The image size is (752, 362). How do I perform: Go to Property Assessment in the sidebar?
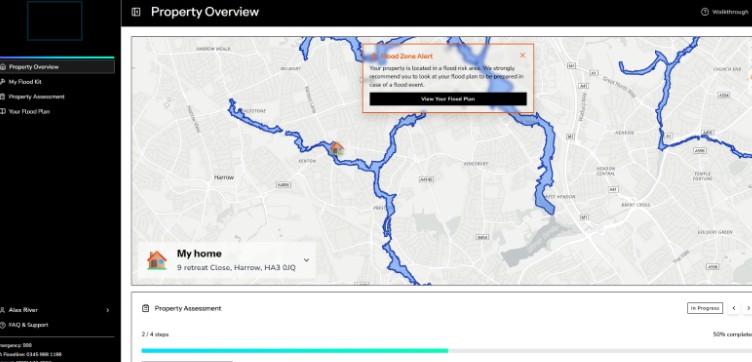57,97
